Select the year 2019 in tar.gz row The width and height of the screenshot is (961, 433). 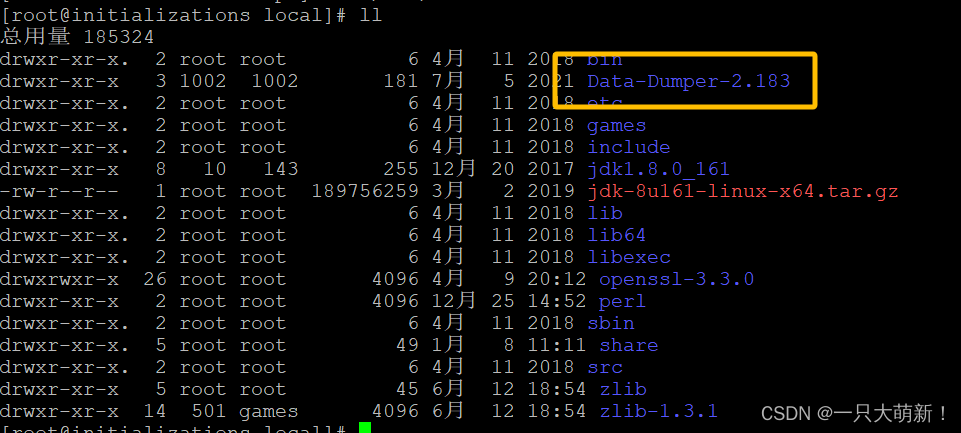click(551, 191)
